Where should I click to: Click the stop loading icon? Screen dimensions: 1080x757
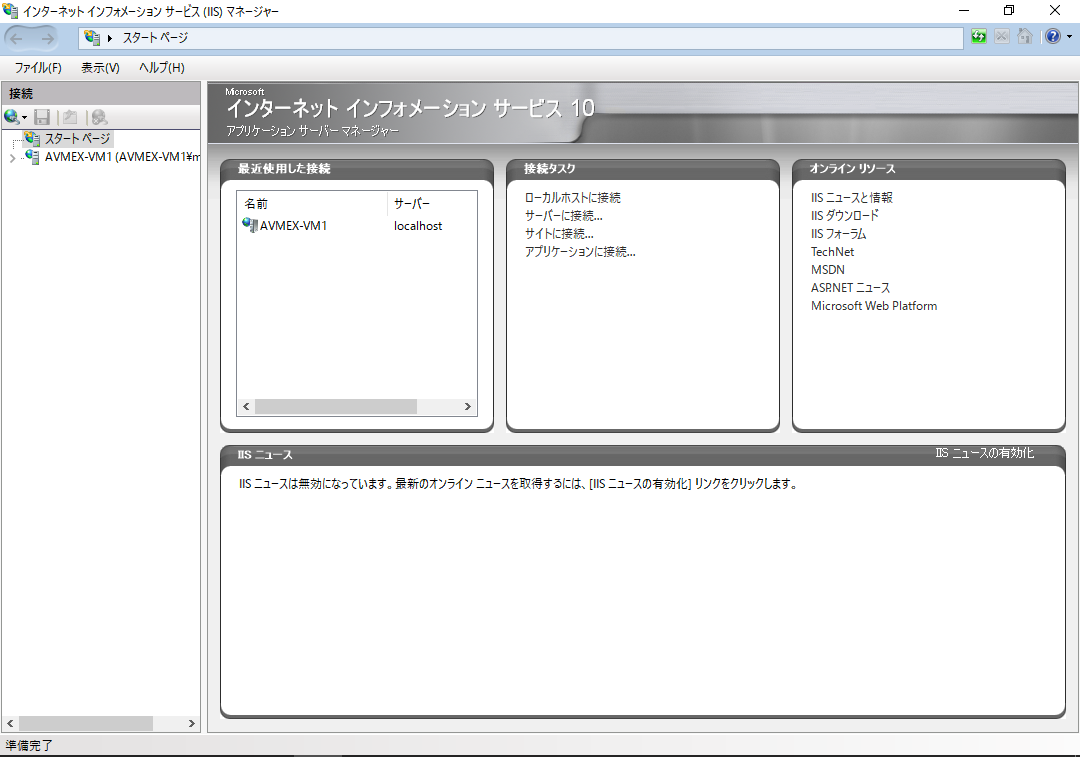1002,37
